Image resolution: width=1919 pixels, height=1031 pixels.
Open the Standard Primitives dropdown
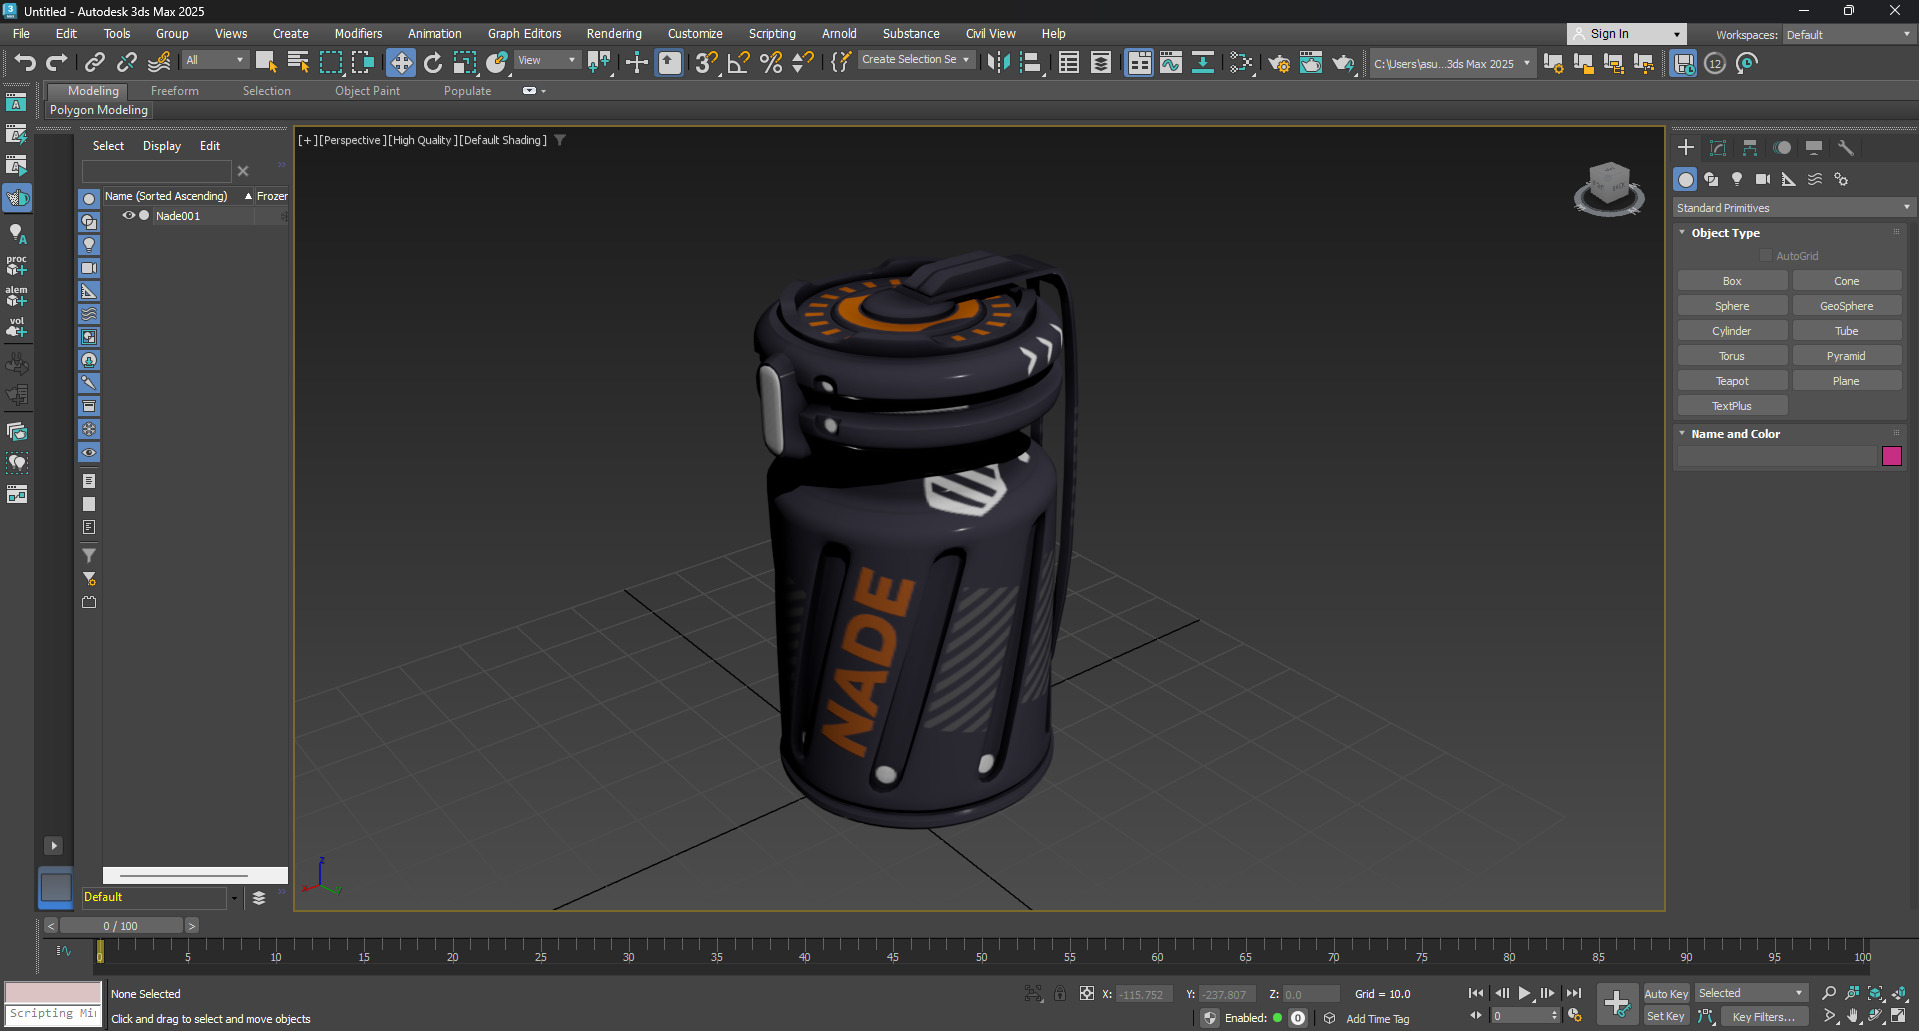1793,208
